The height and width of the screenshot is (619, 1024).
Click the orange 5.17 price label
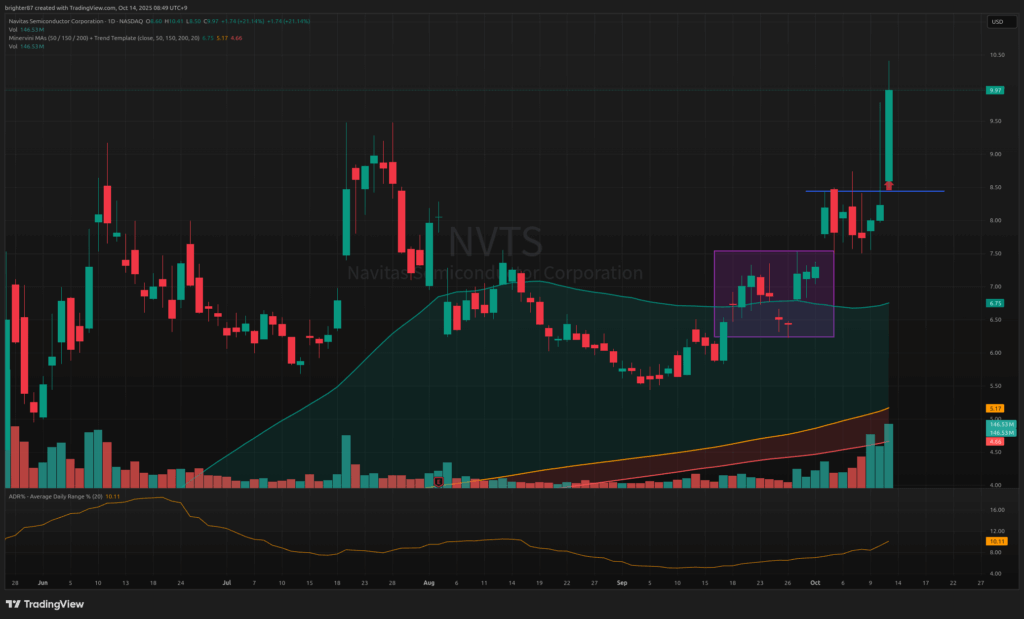coord(995,408)
